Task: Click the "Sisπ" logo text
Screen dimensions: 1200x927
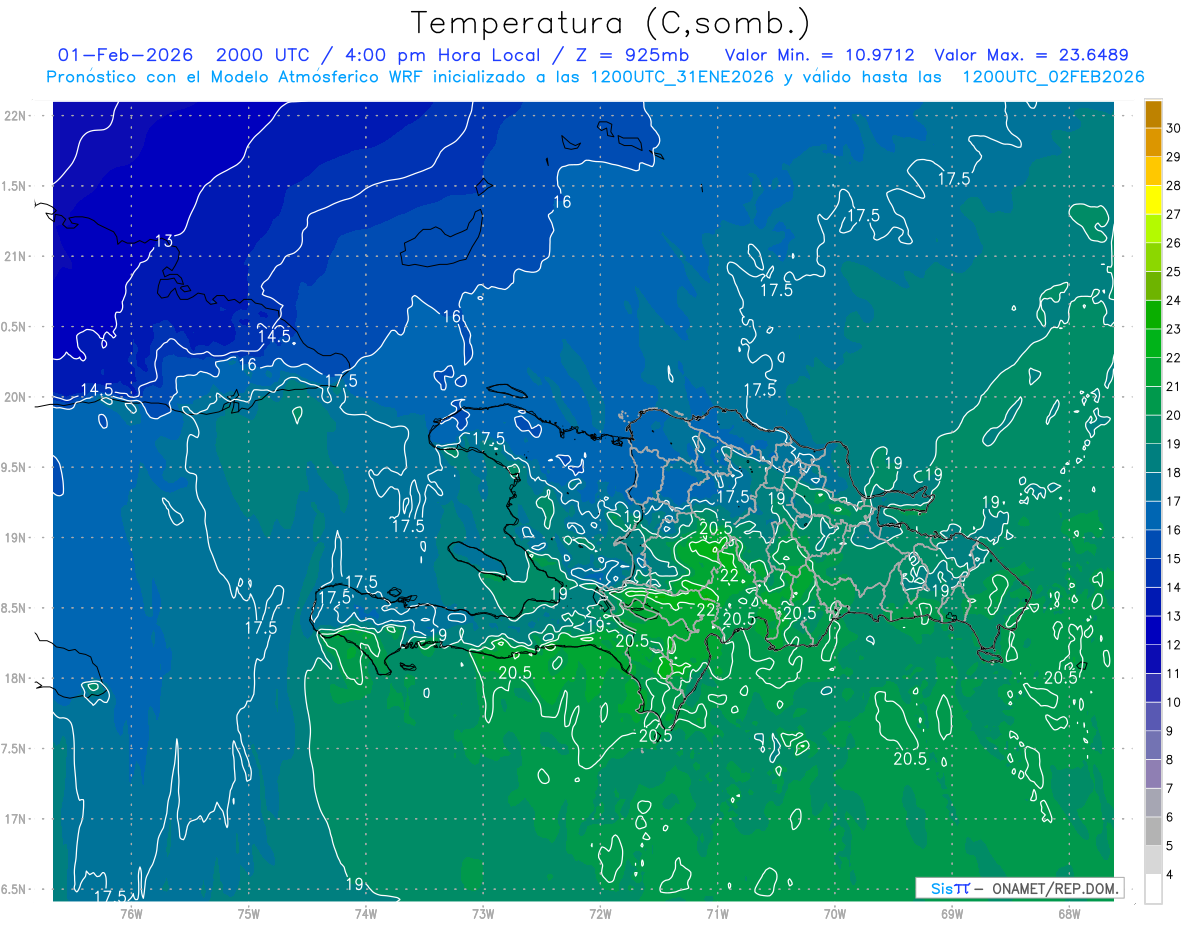Action: [x=949, y=888]
